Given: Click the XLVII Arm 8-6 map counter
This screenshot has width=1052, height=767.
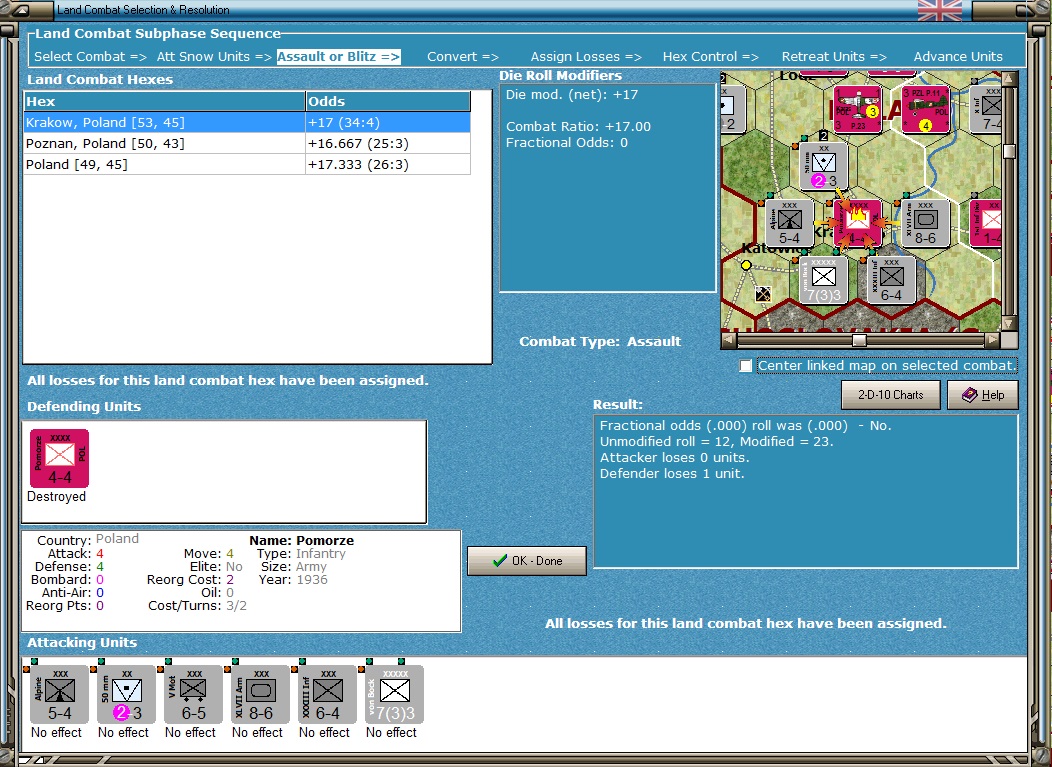Looking at the screenshot, I should [925, 223].
